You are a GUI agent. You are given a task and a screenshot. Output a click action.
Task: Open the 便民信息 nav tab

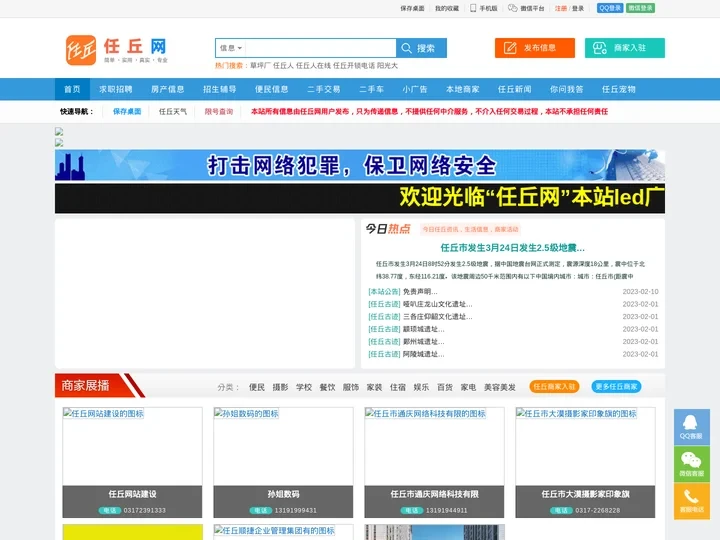[271, 89]
